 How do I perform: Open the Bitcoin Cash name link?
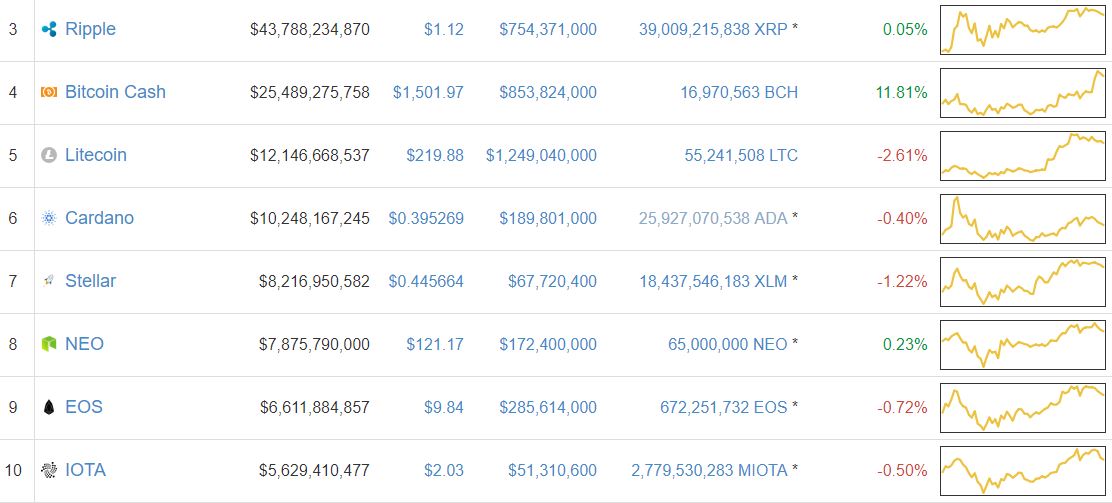tap(115, 92)
